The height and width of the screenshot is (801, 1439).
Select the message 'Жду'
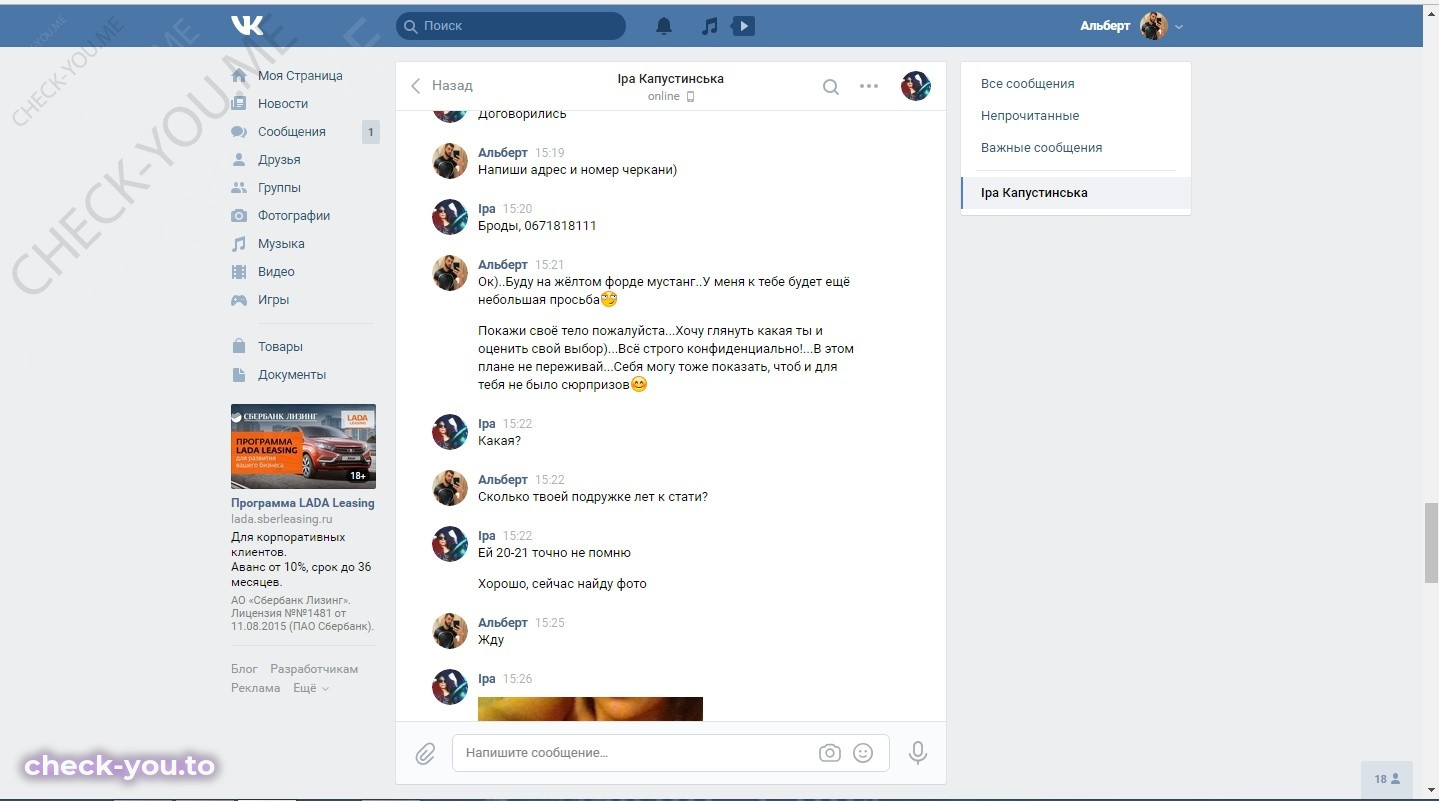tap(491, 640)
